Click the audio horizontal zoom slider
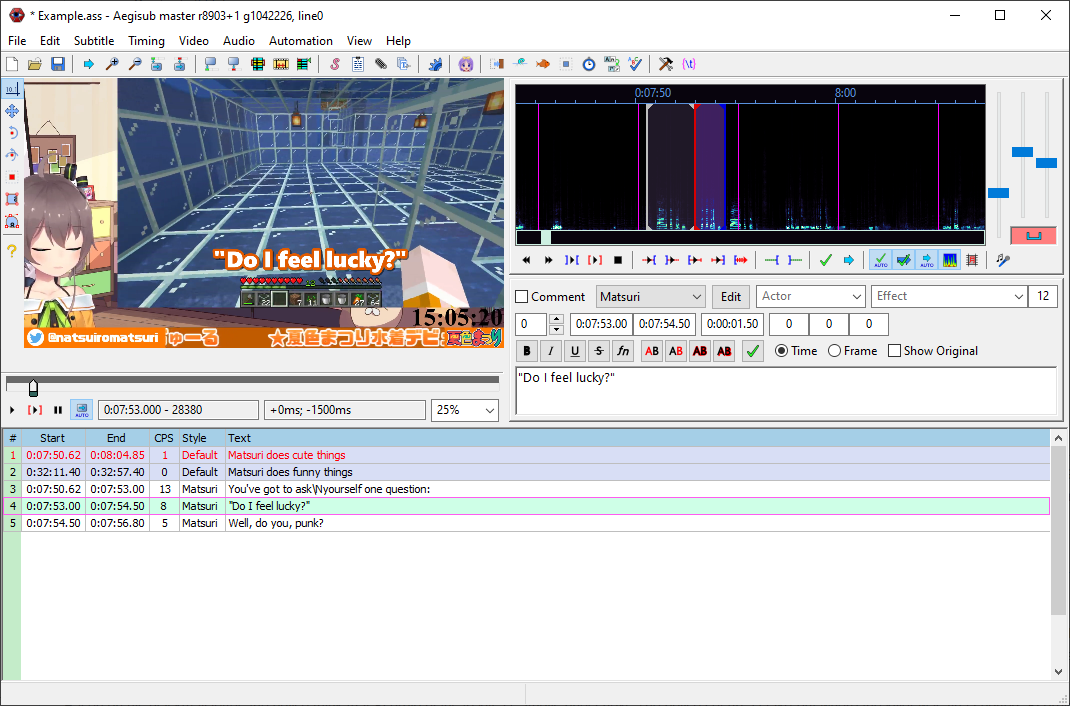 point(998,193)
